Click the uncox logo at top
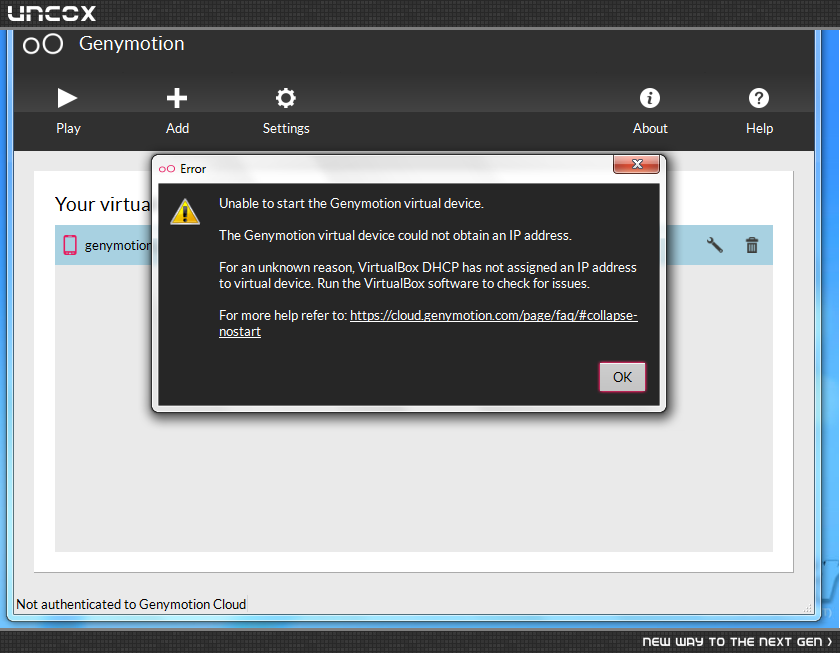The width and height of the screenshot is (840, 653). (51, 13)
